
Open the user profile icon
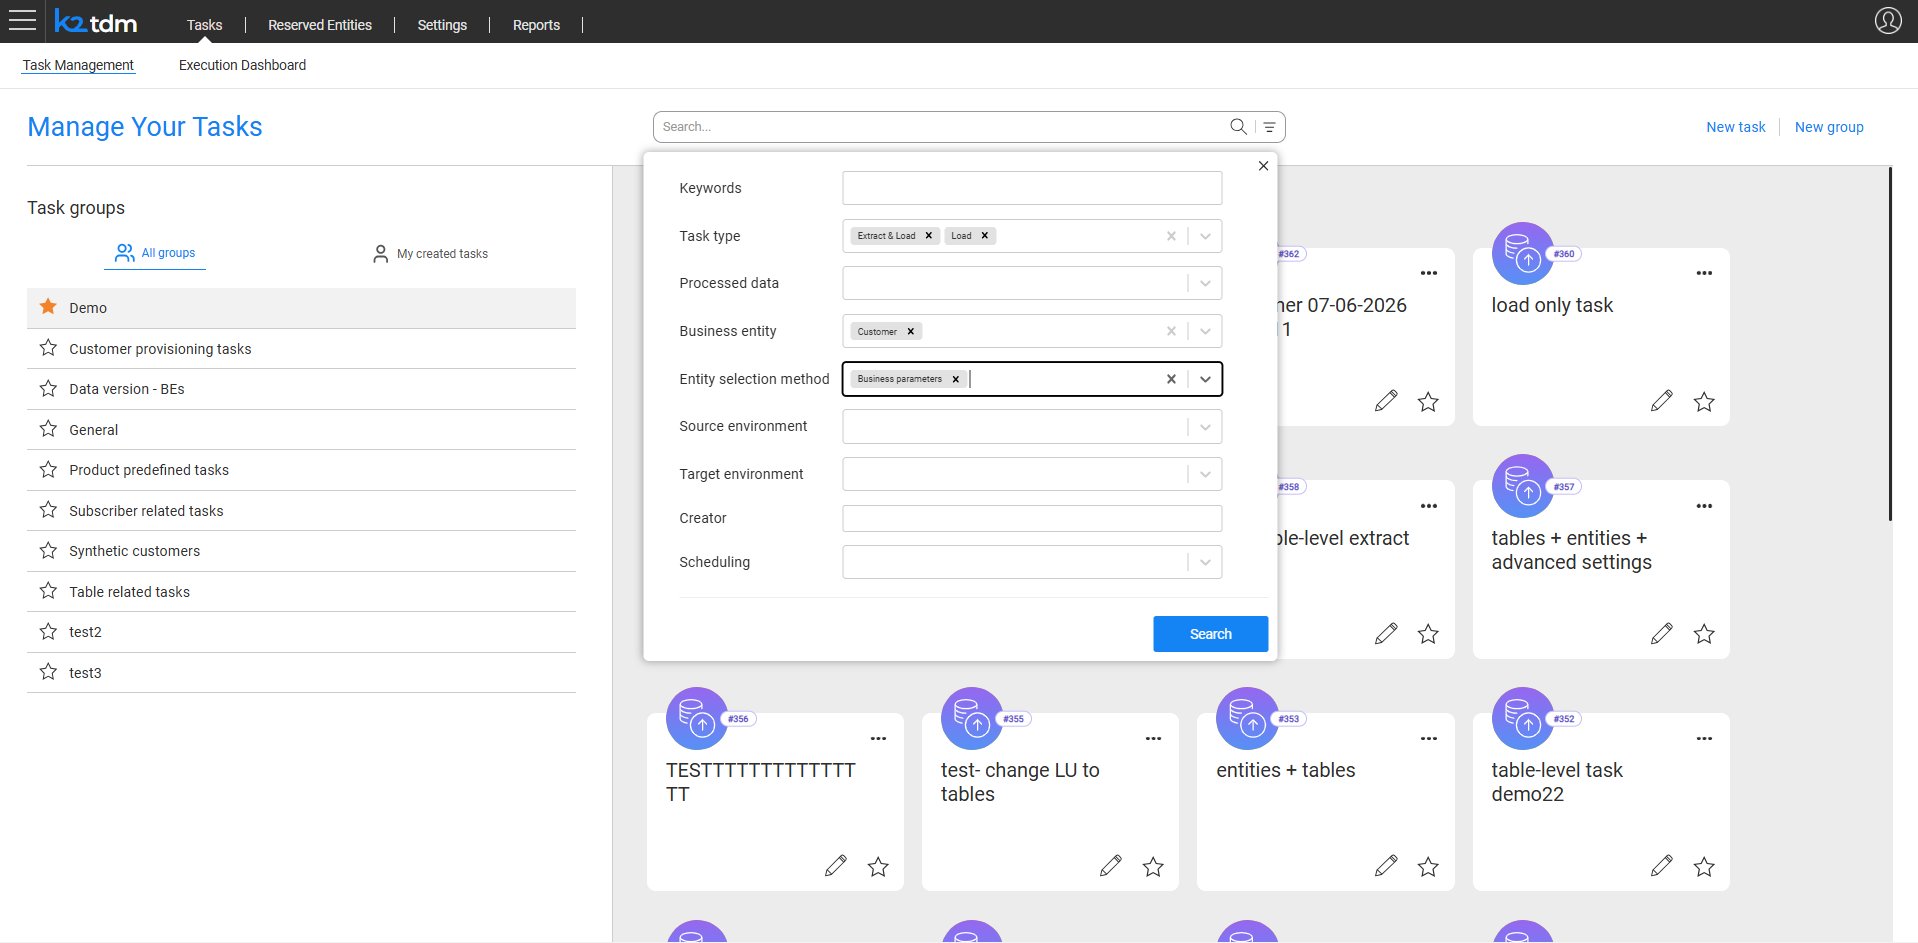click(1887, 20)
